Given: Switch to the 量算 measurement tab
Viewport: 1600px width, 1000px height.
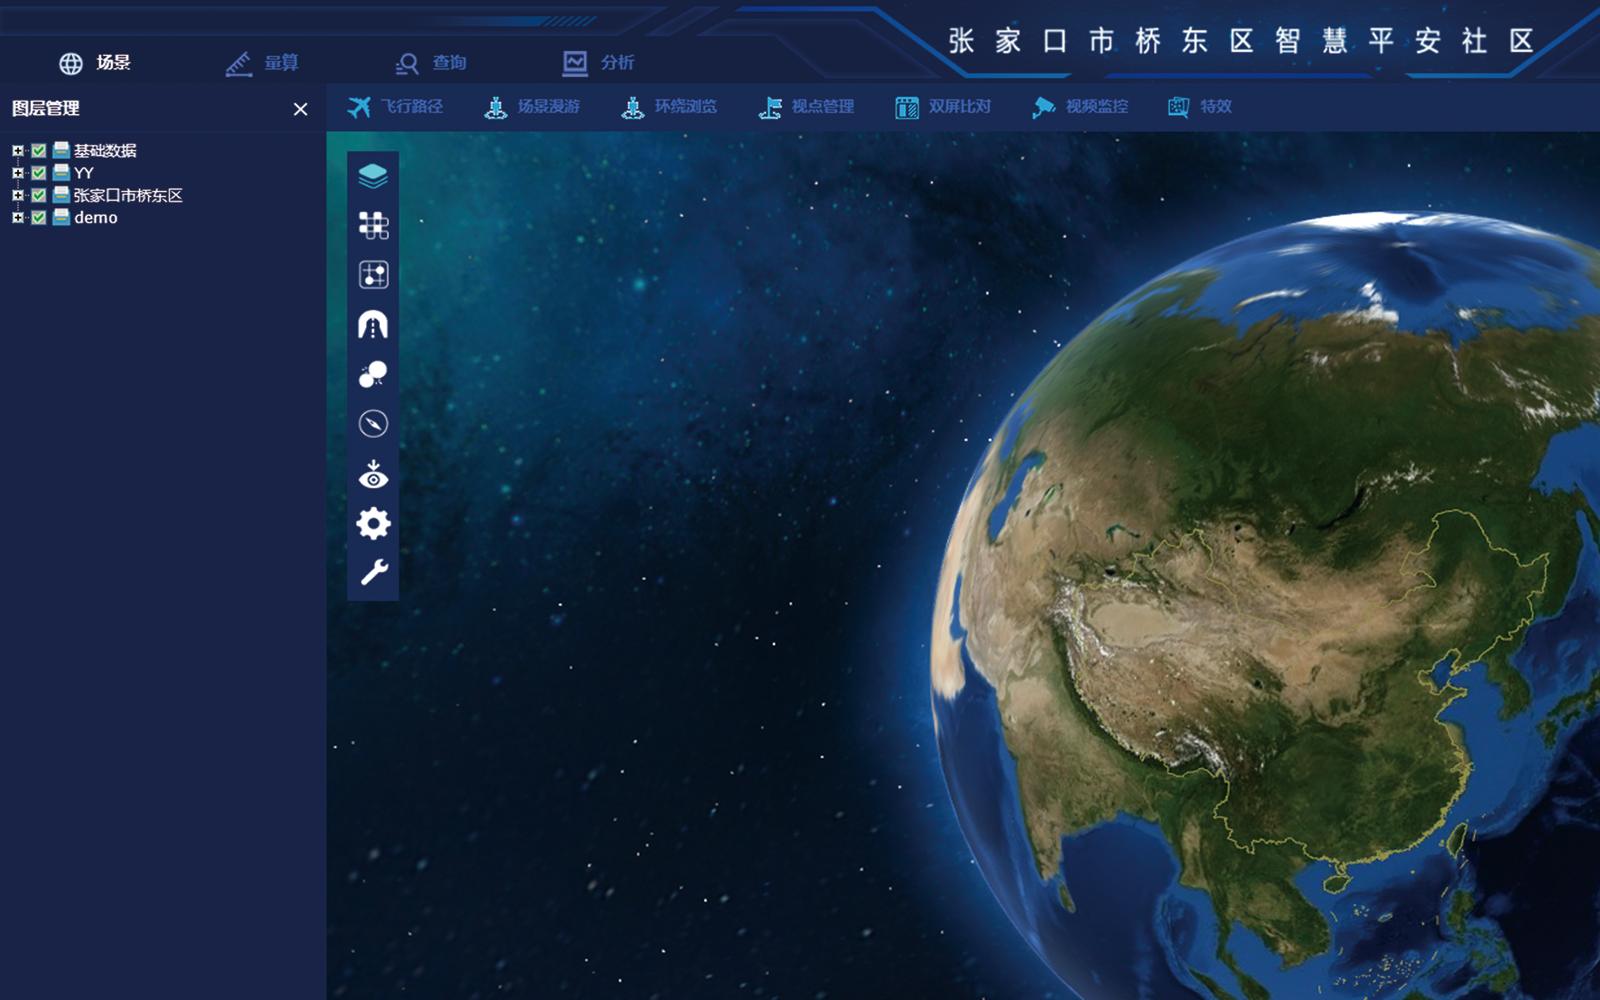Looking at the screenshot, I should tap(262, 63).
